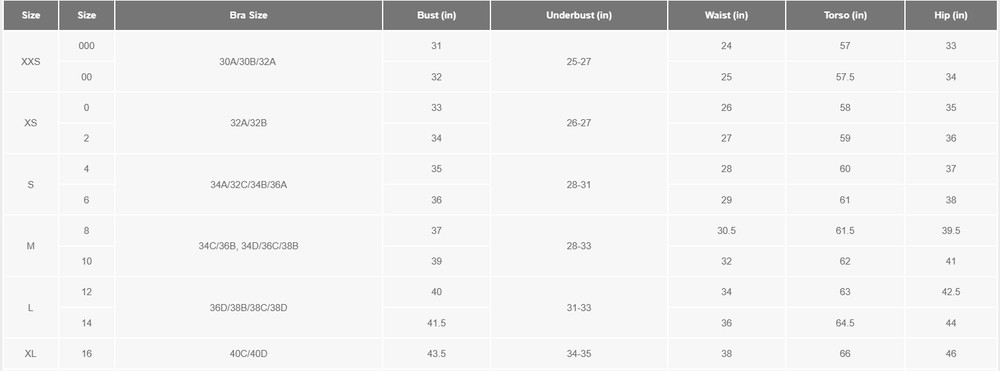Select the 34A/32C/34B/36A bra size cell
The height and width of the screenshot is (371, 1000).
coord(248,185)
